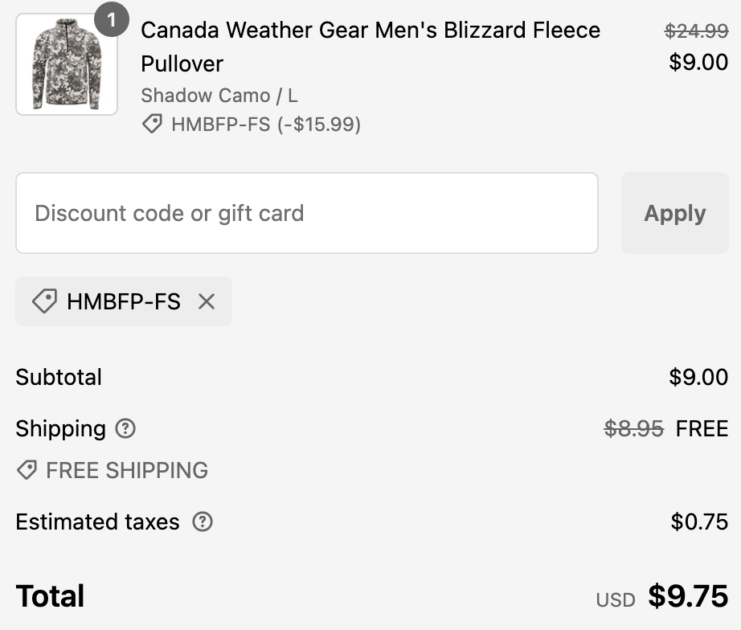Screen dimensions: 741x630
Task: Click the tag icon in HMBFP-FS chip
Action: 44,302
